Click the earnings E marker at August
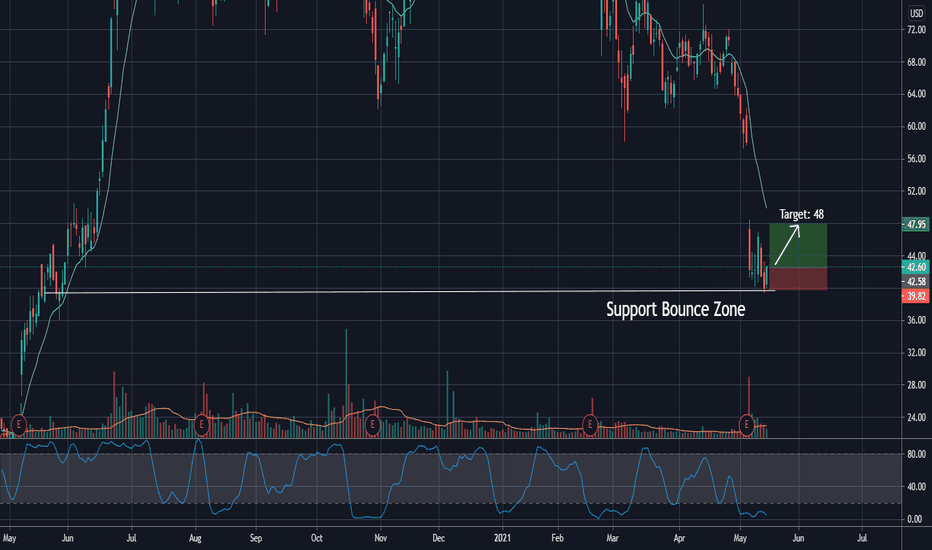This screenshot has width=932, height=550. (201, 425)
